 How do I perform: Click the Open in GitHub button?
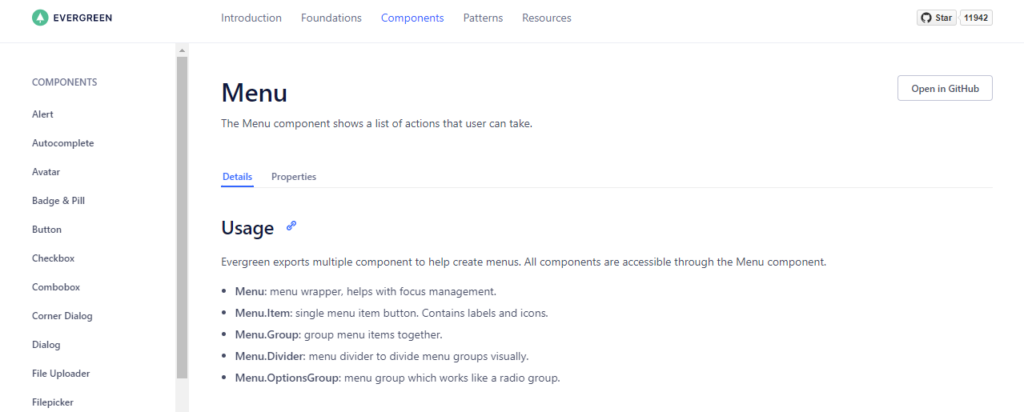click(945, 88)
